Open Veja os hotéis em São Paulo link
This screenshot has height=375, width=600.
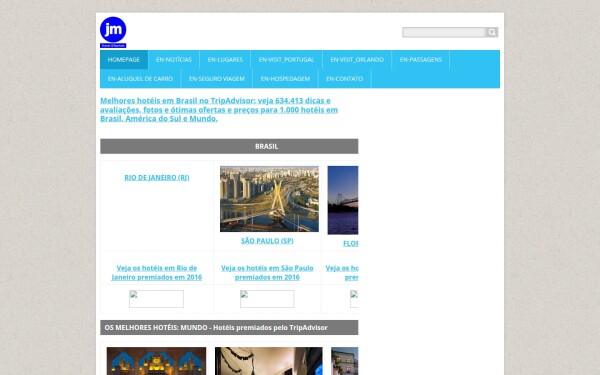(x=267, y=272)
